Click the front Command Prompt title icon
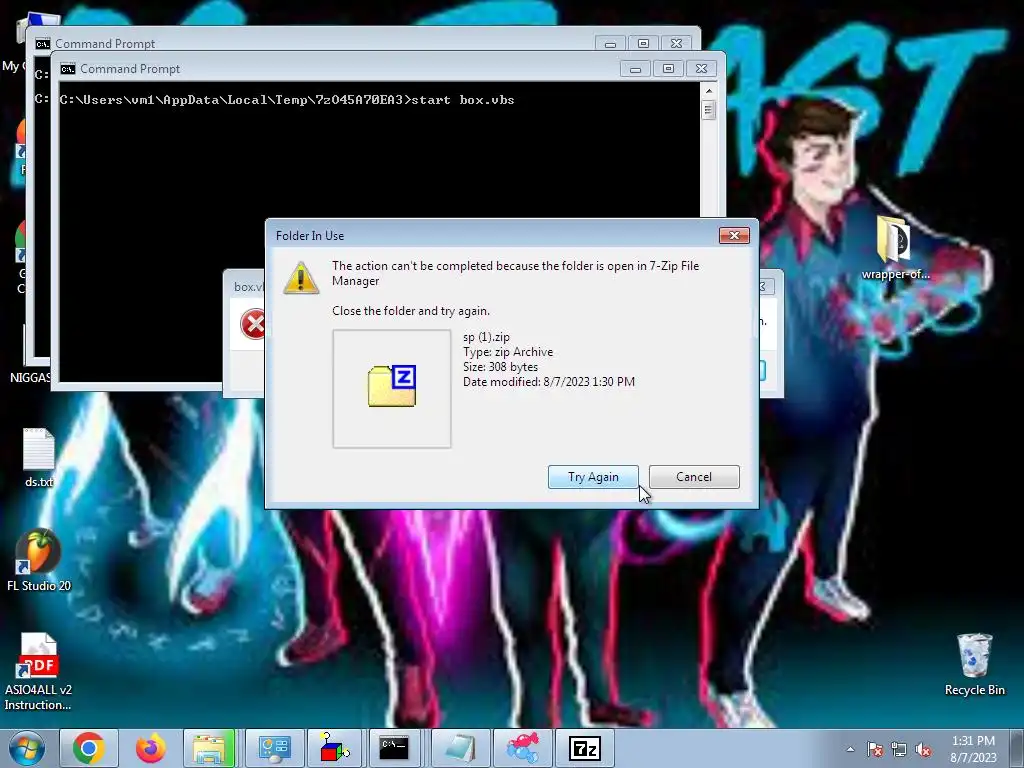 [x=68, y=69]
